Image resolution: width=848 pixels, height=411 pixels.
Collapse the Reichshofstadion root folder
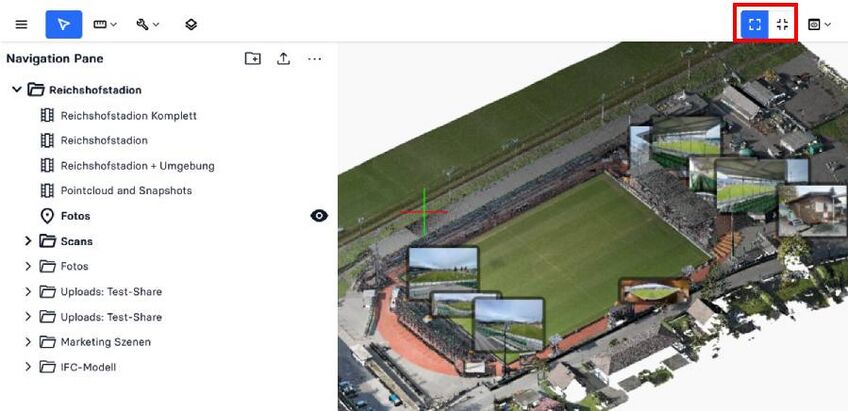coord(17,90)
